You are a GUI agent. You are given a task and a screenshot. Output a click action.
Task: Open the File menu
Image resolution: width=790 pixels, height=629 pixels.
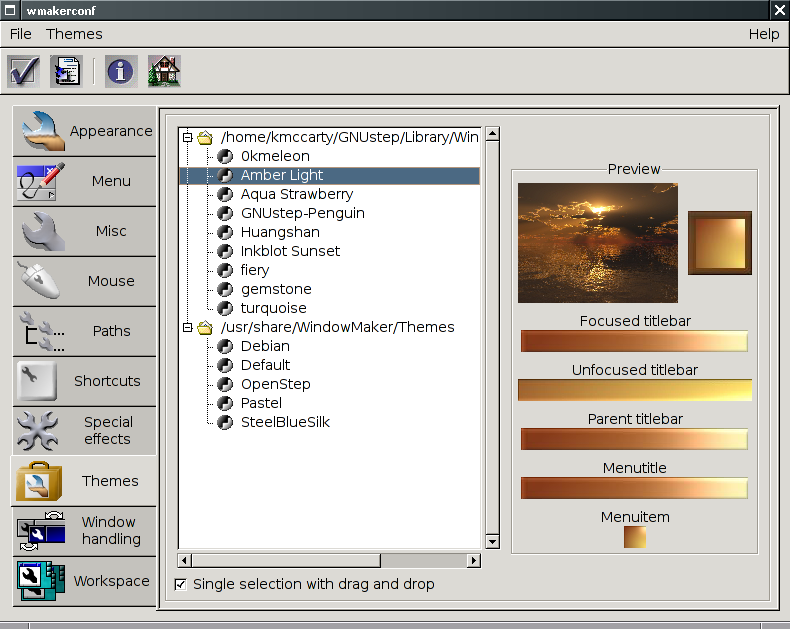pyautogui.click(x=21, y=34)
